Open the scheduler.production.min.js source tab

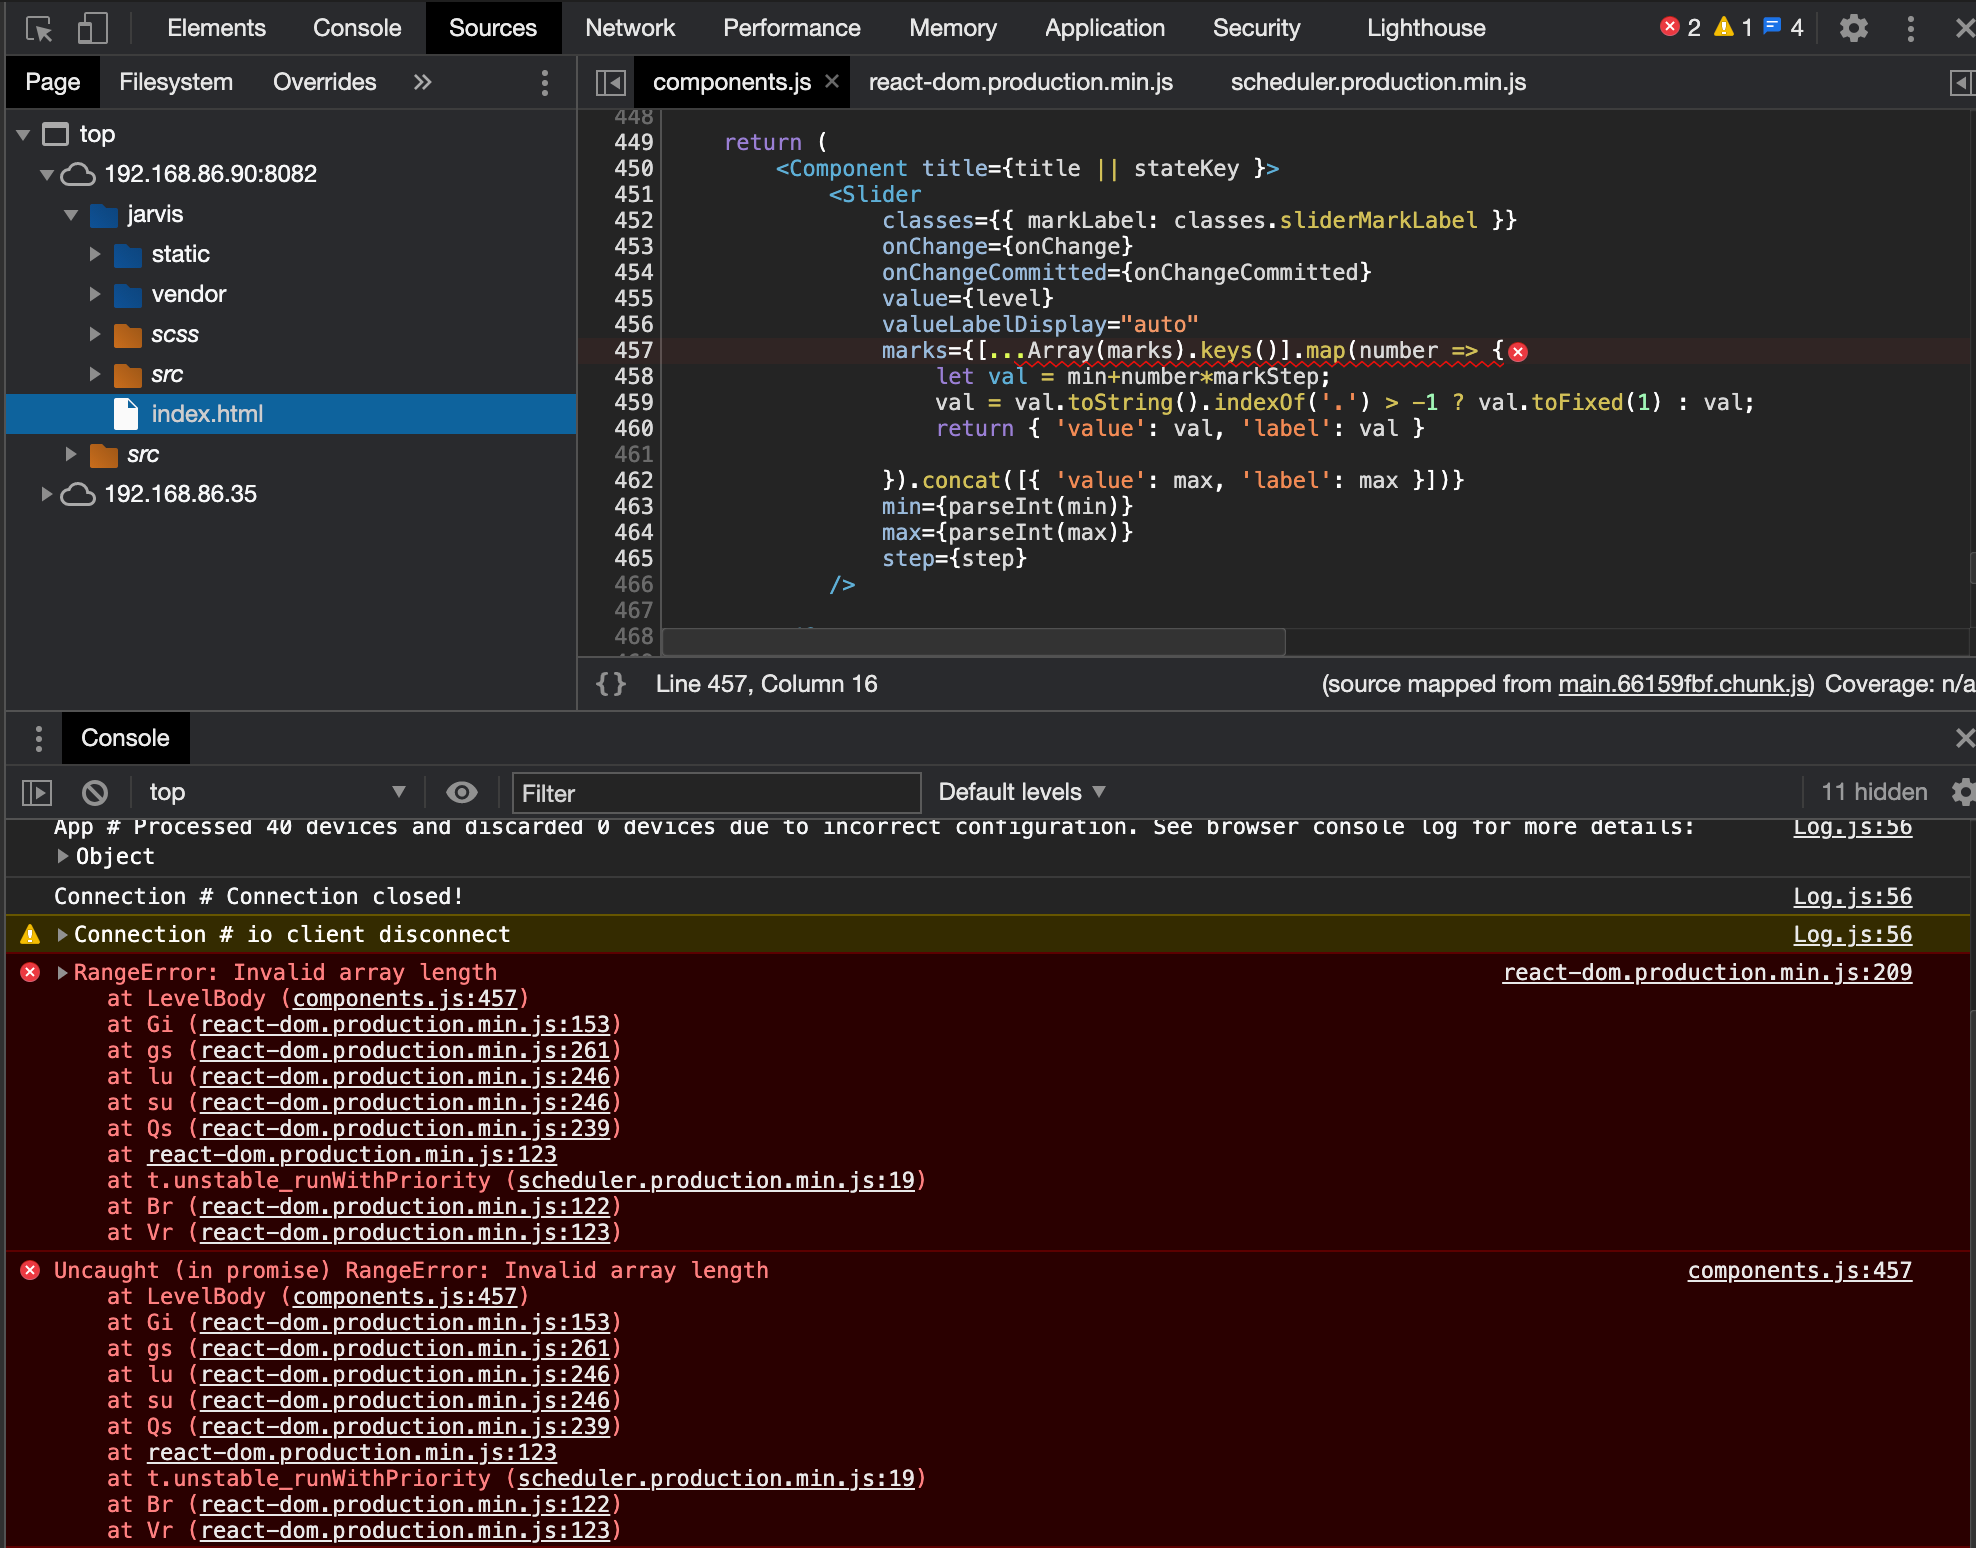[1378, 82]
